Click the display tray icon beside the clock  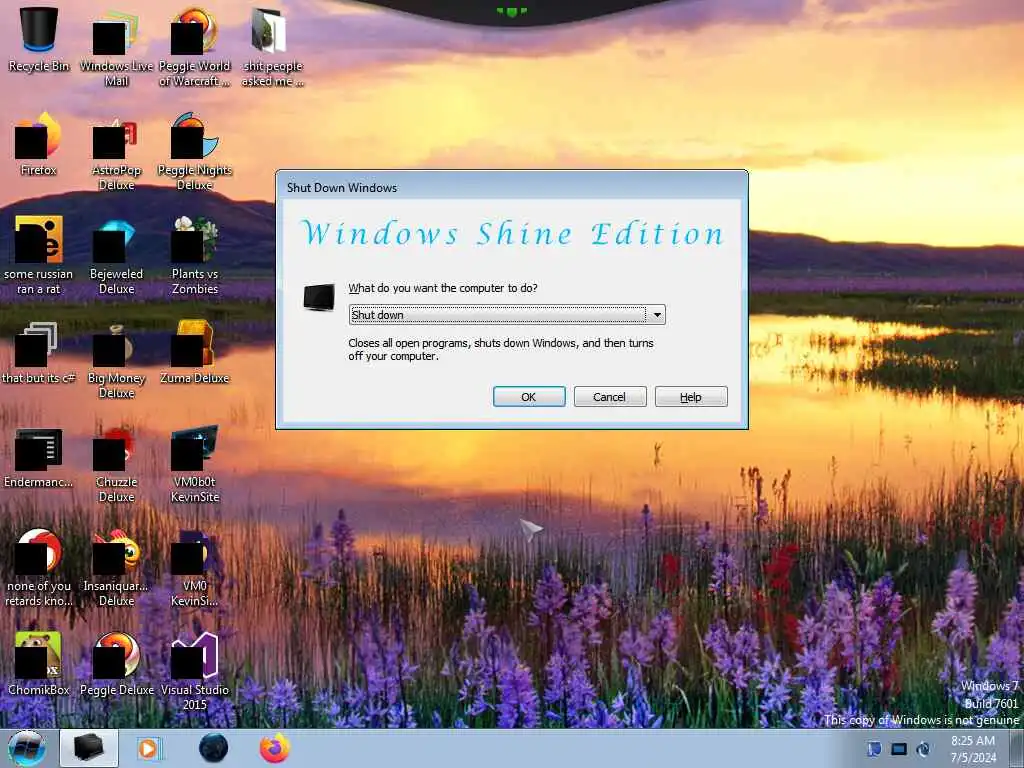[899, 749]
